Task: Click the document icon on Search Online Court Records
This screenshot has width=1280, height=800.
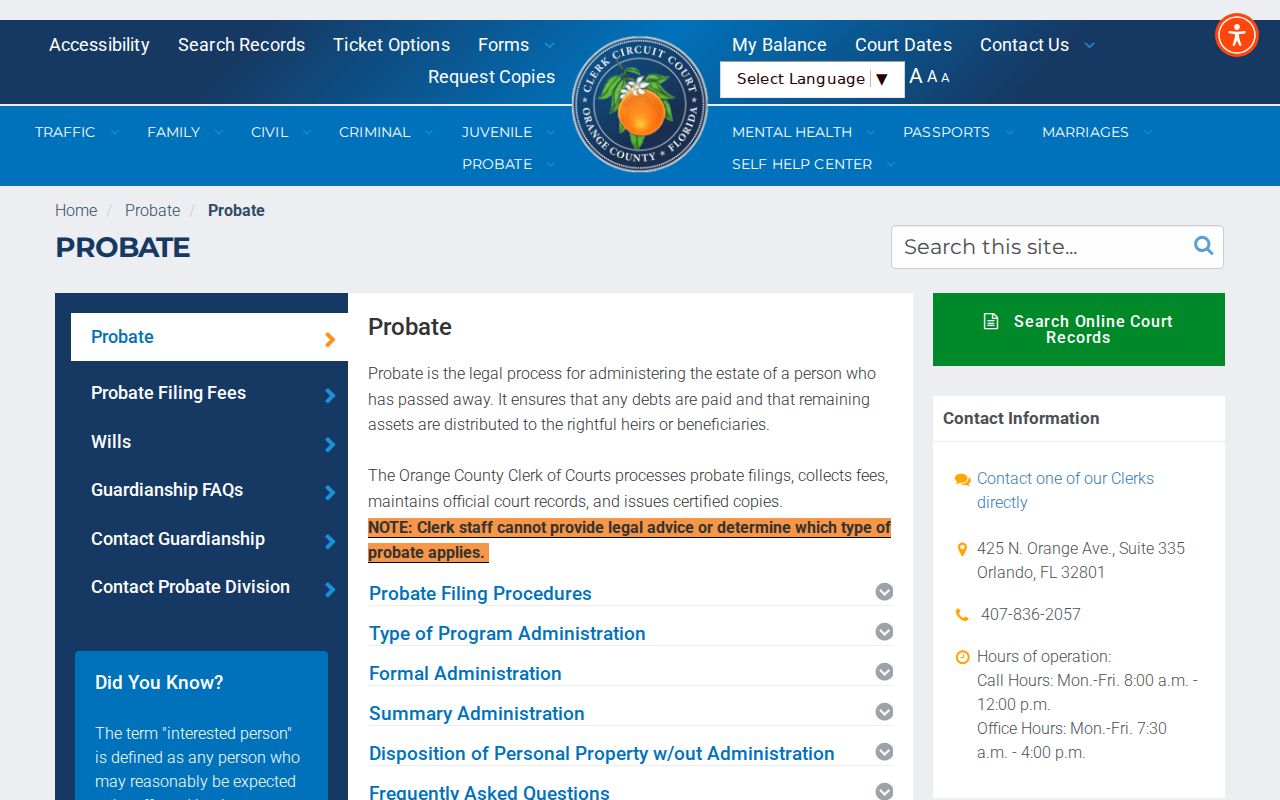Action: pos(991,321)
